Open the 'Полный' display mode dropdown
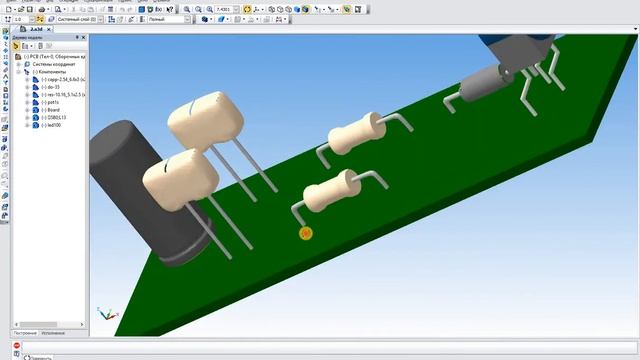The image size is (640, 360). pos(187,19)
